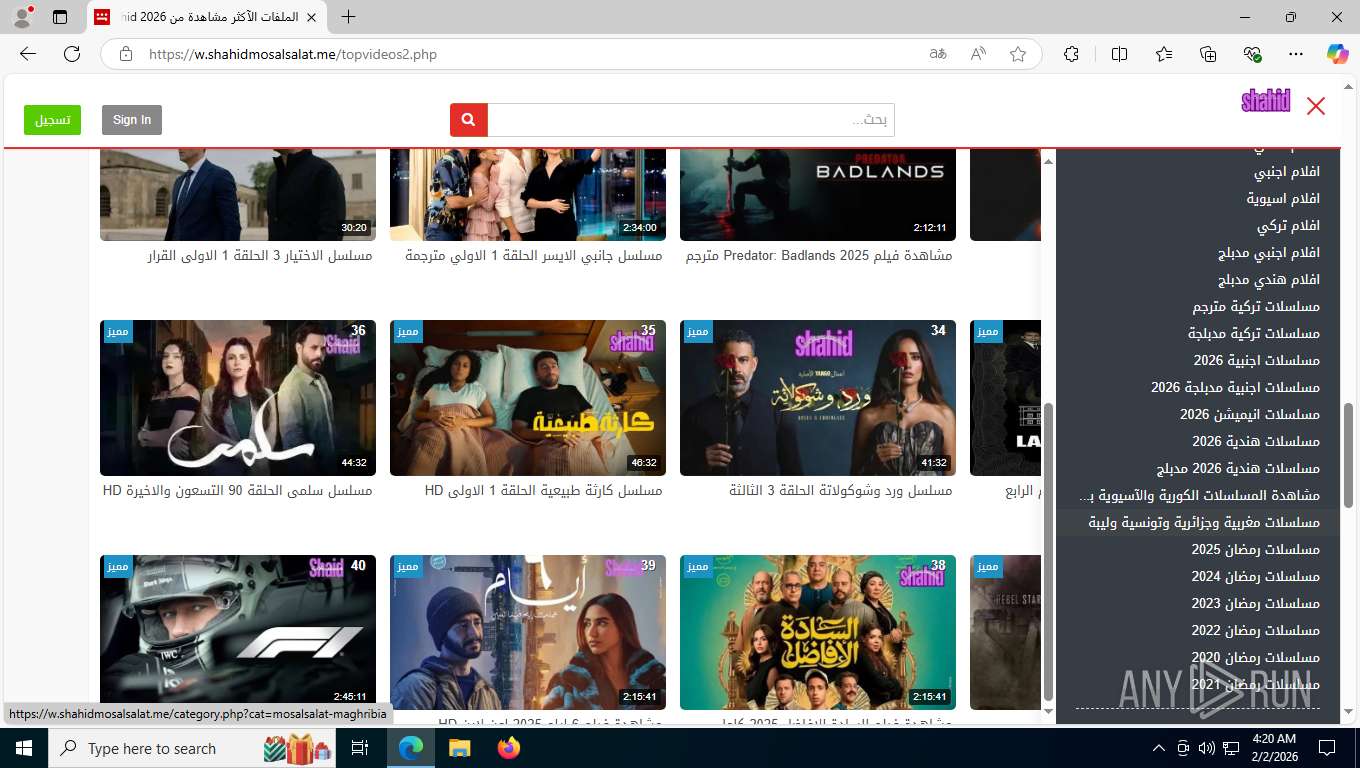Open the browser profile avatar

click(x=22, y=17)
